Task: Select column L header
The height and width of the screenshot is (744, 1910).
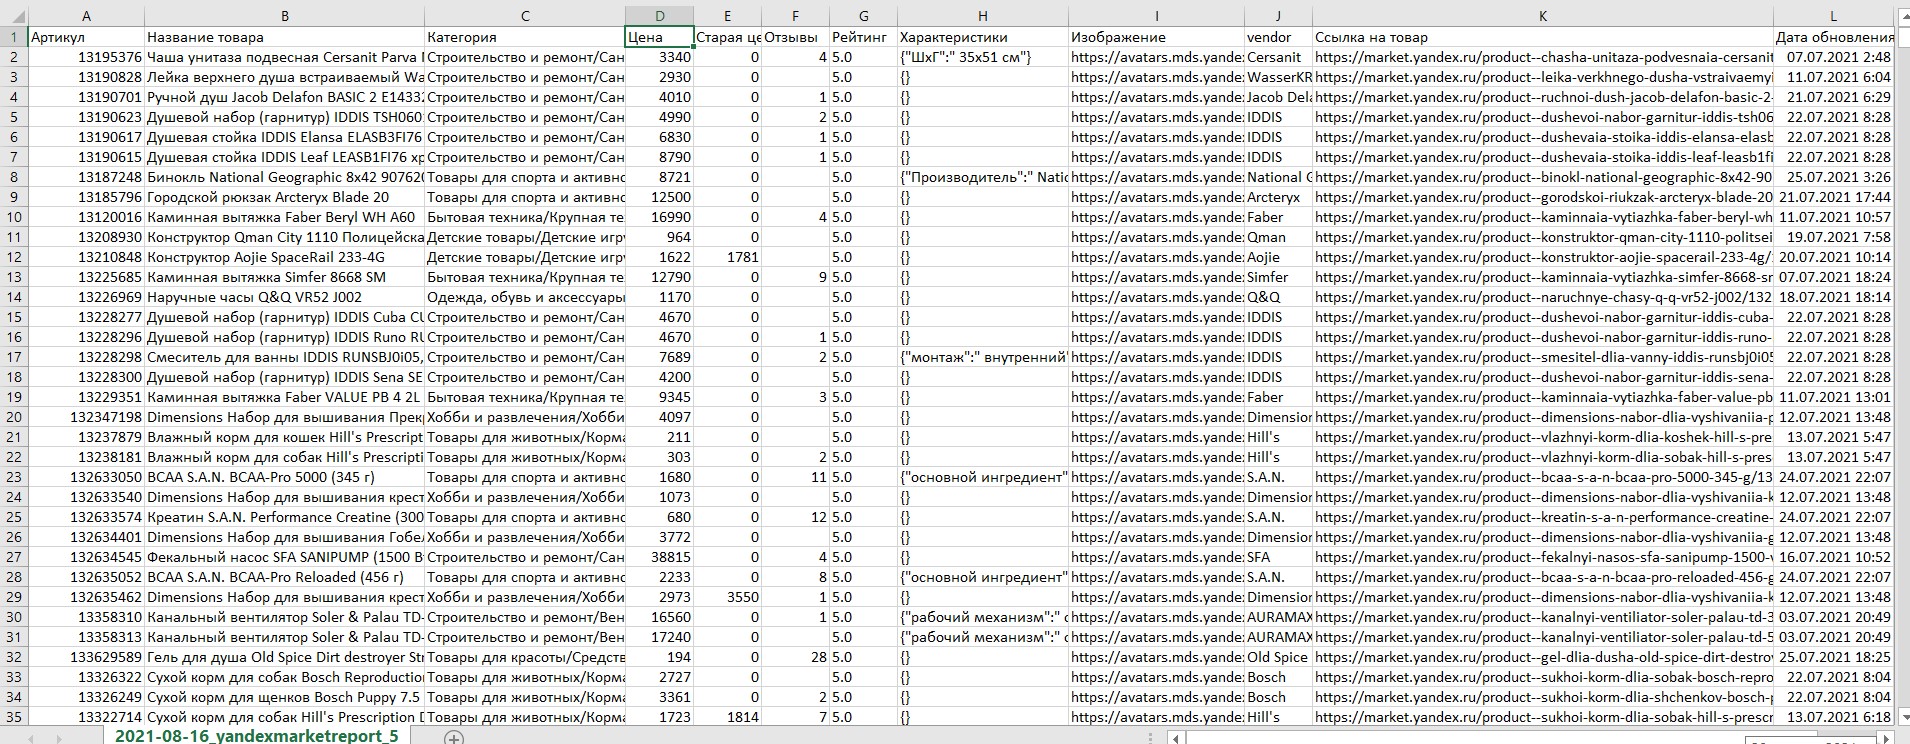Action: pos(1834,16)
